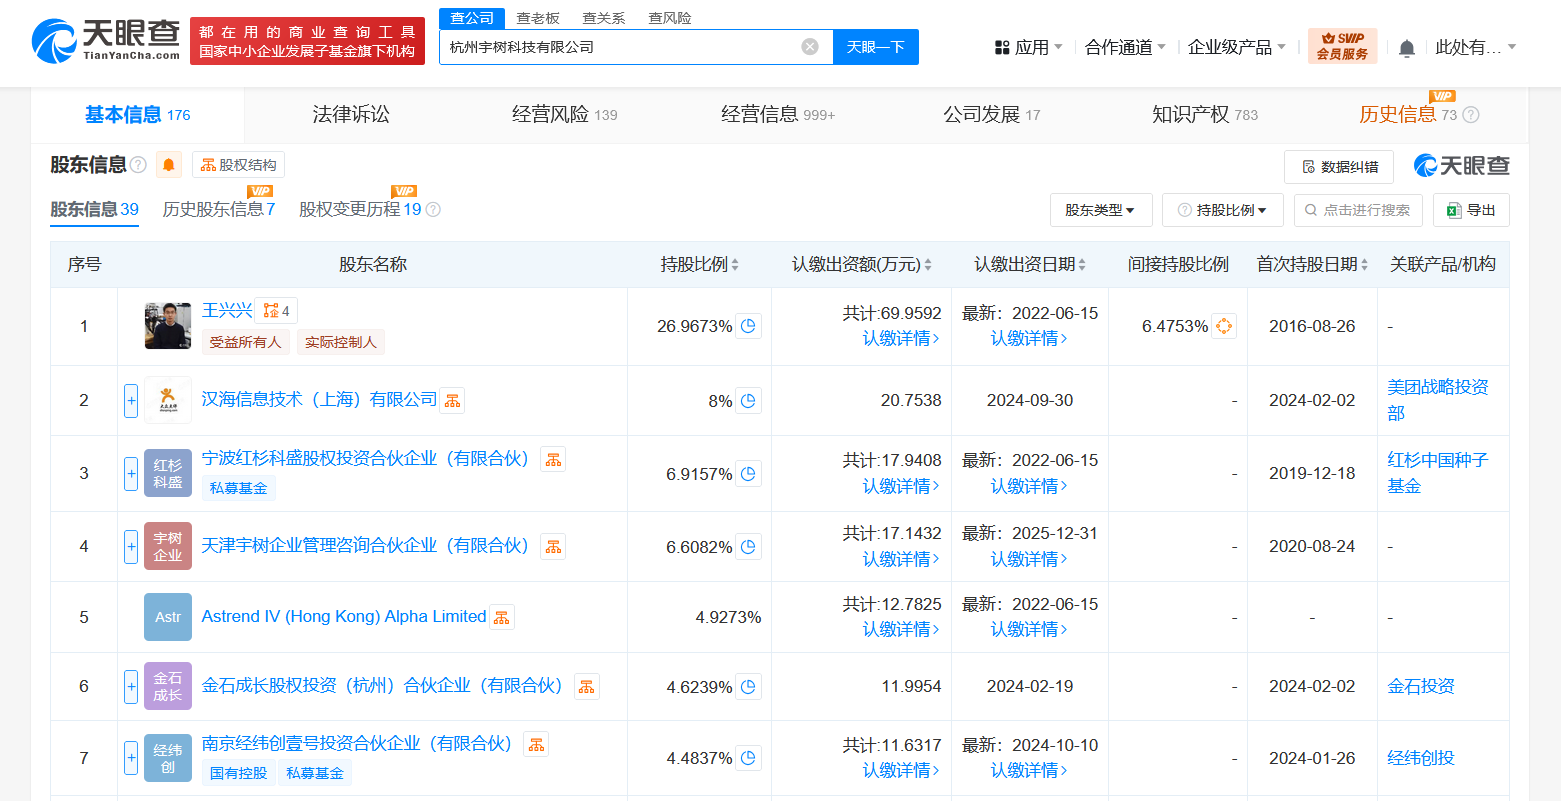
Task: Open 王兴兴 shareholder profile link
Action: pyautogui.click(x=227, y=311)
